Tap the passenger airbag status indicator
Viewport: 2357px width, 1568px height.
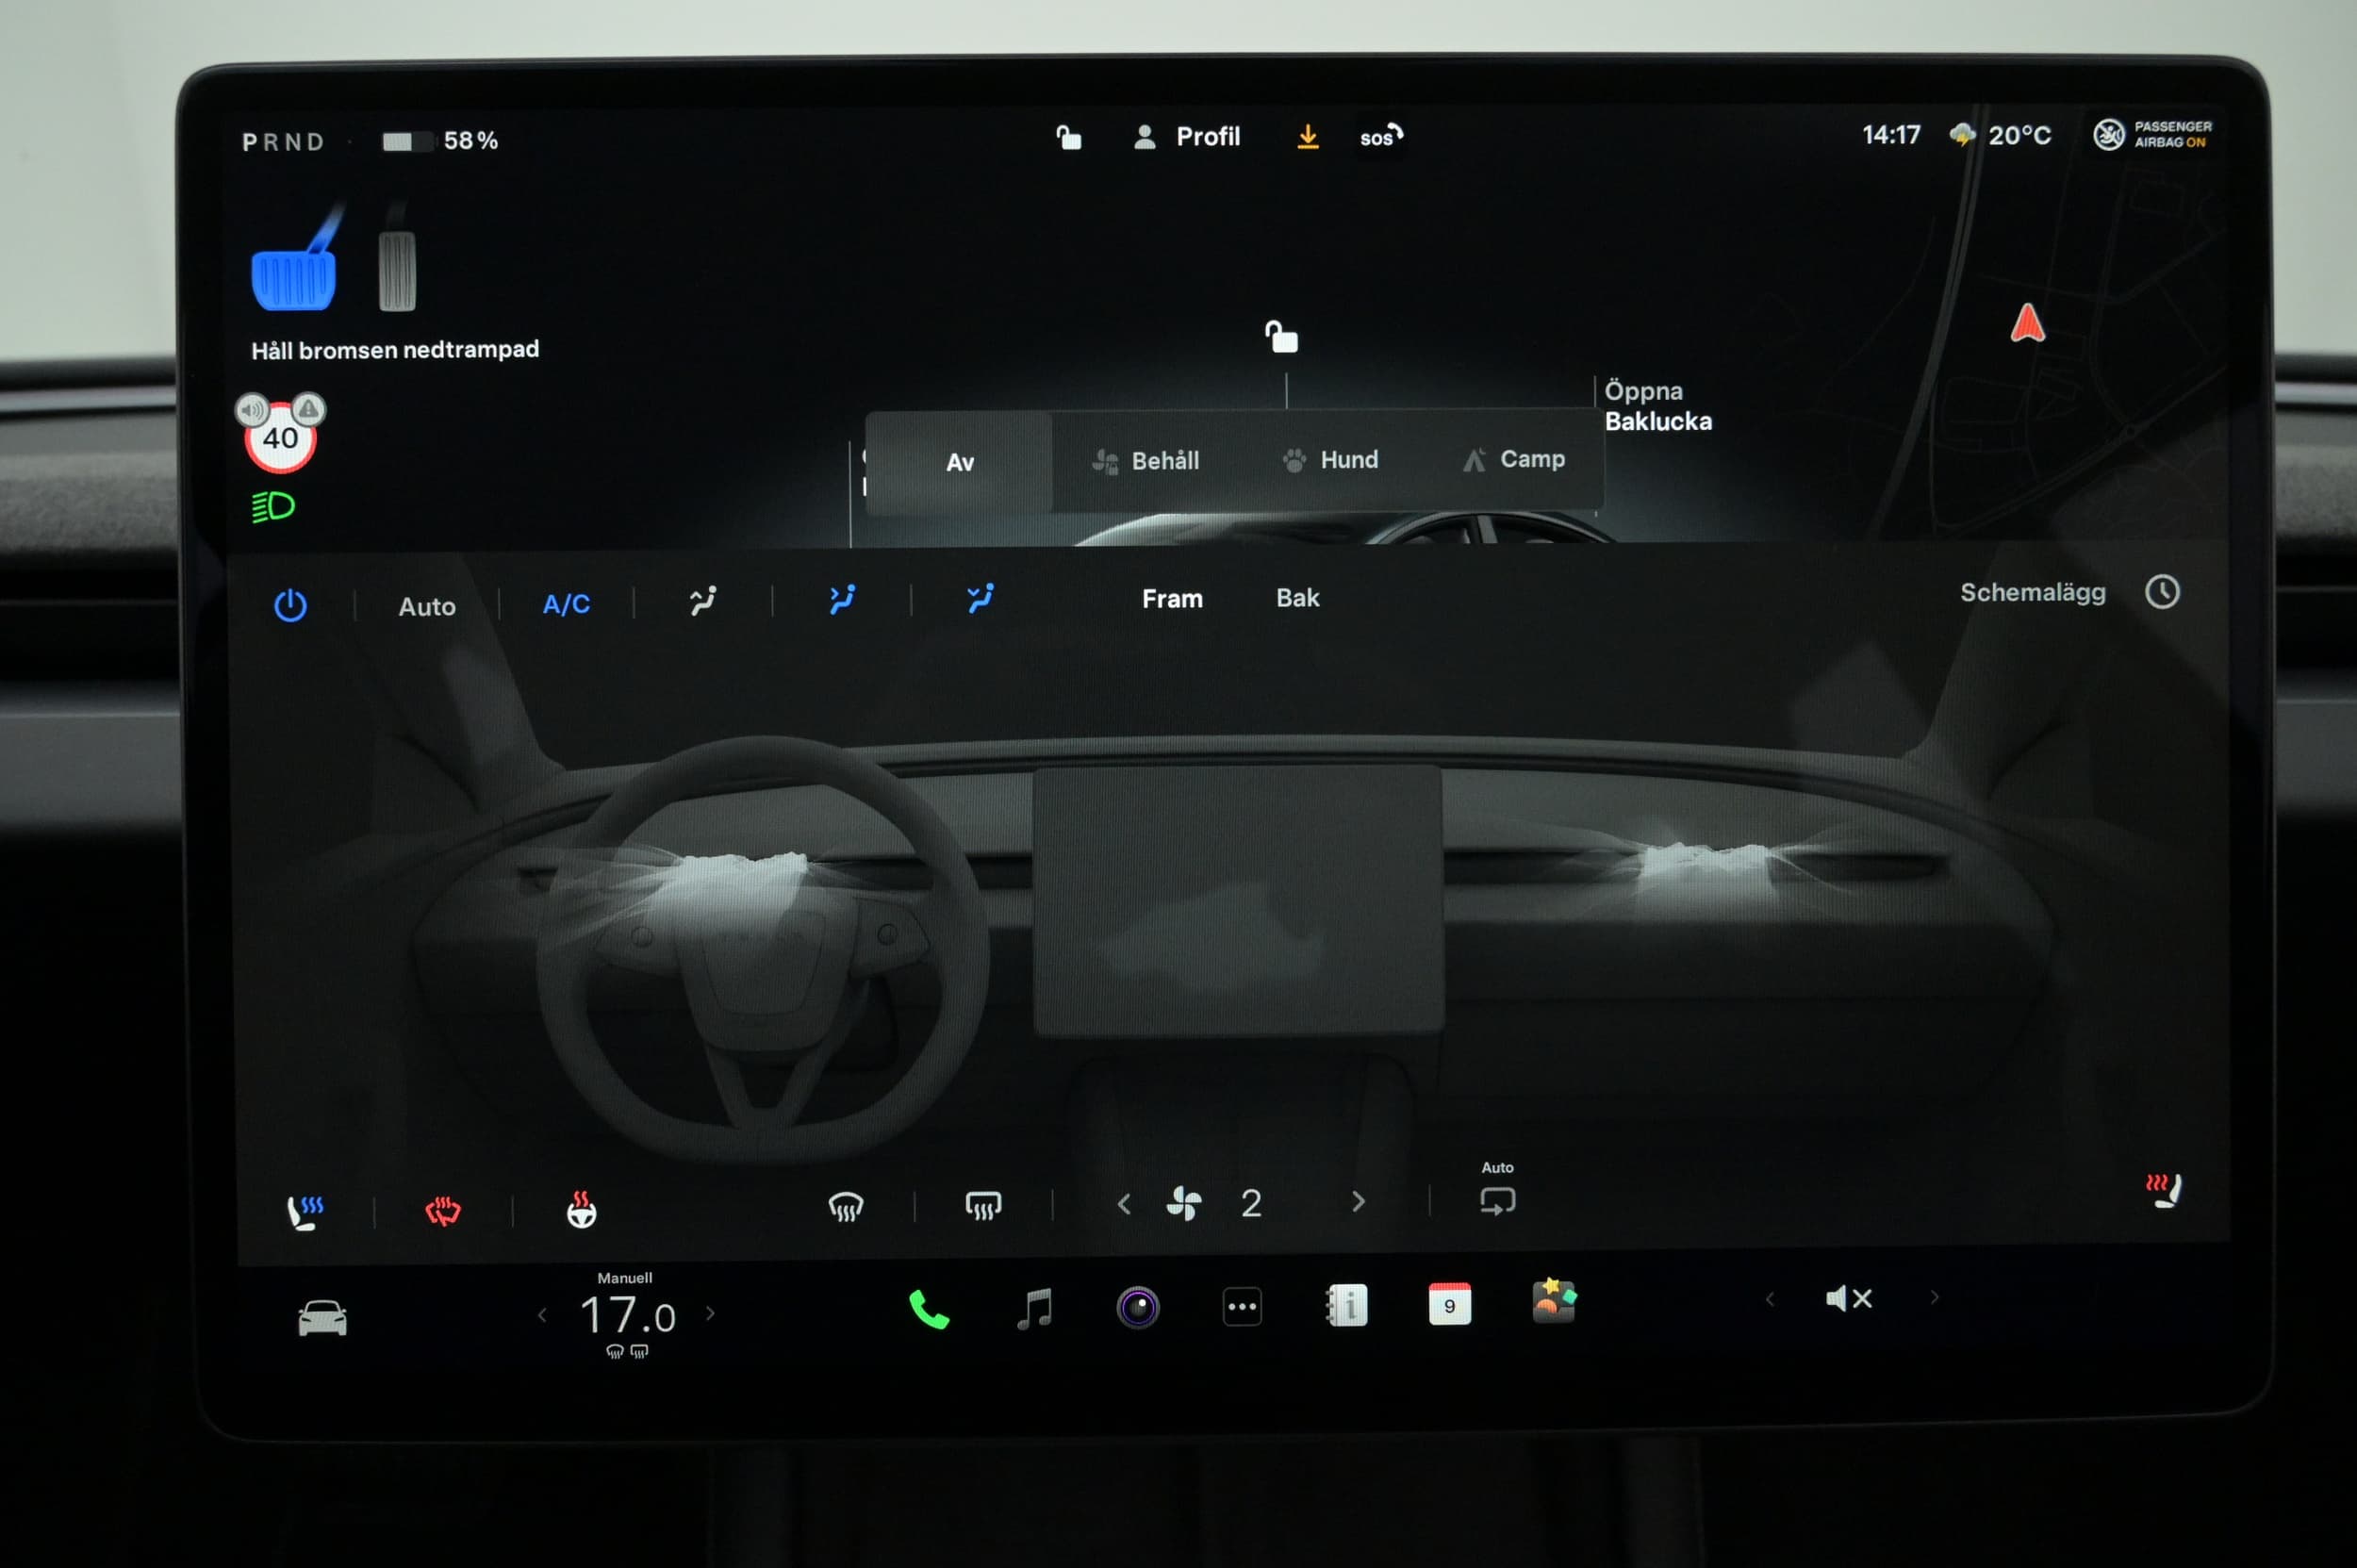coord(2152,134)
